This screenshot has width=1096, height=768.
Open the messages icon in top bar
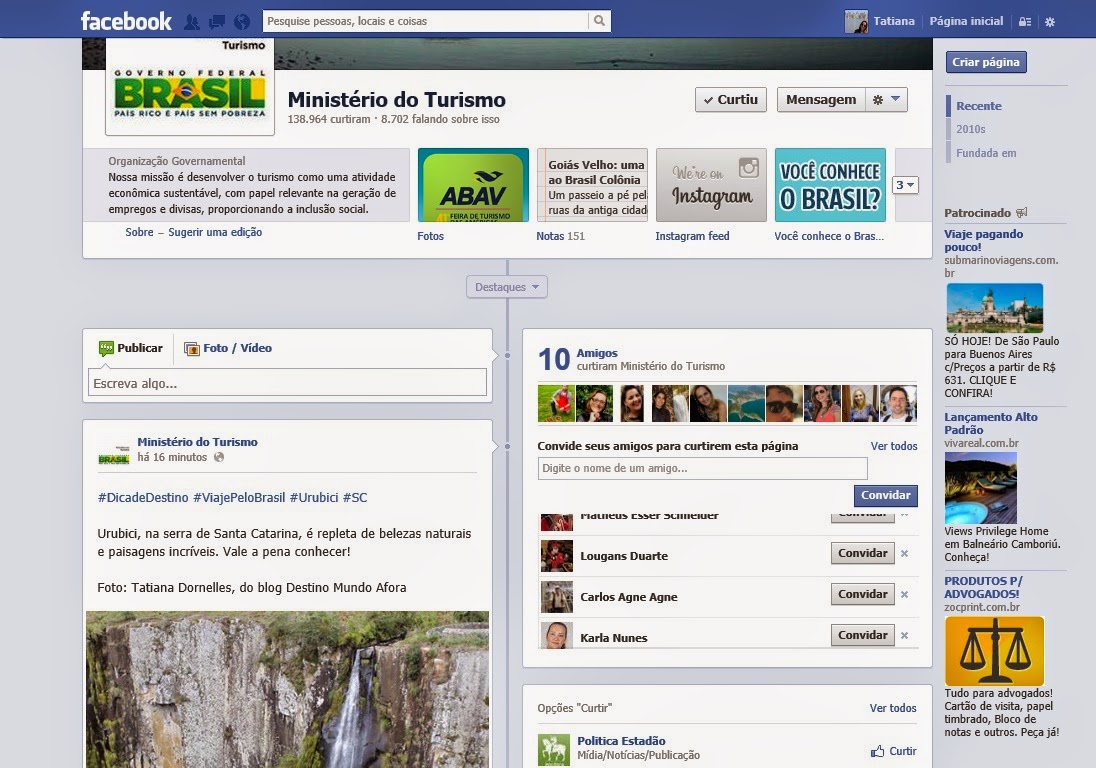[x=217, y=22]
